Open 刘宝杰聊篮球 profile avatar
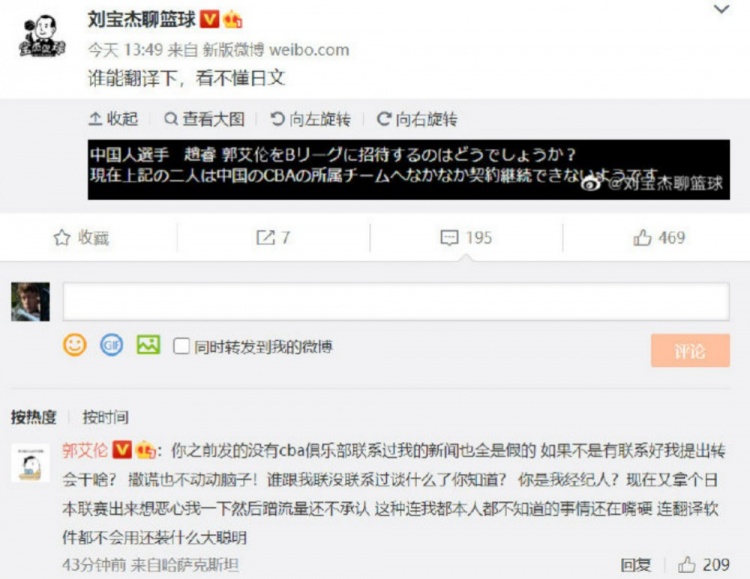750x579 pixels. (42, 36)
